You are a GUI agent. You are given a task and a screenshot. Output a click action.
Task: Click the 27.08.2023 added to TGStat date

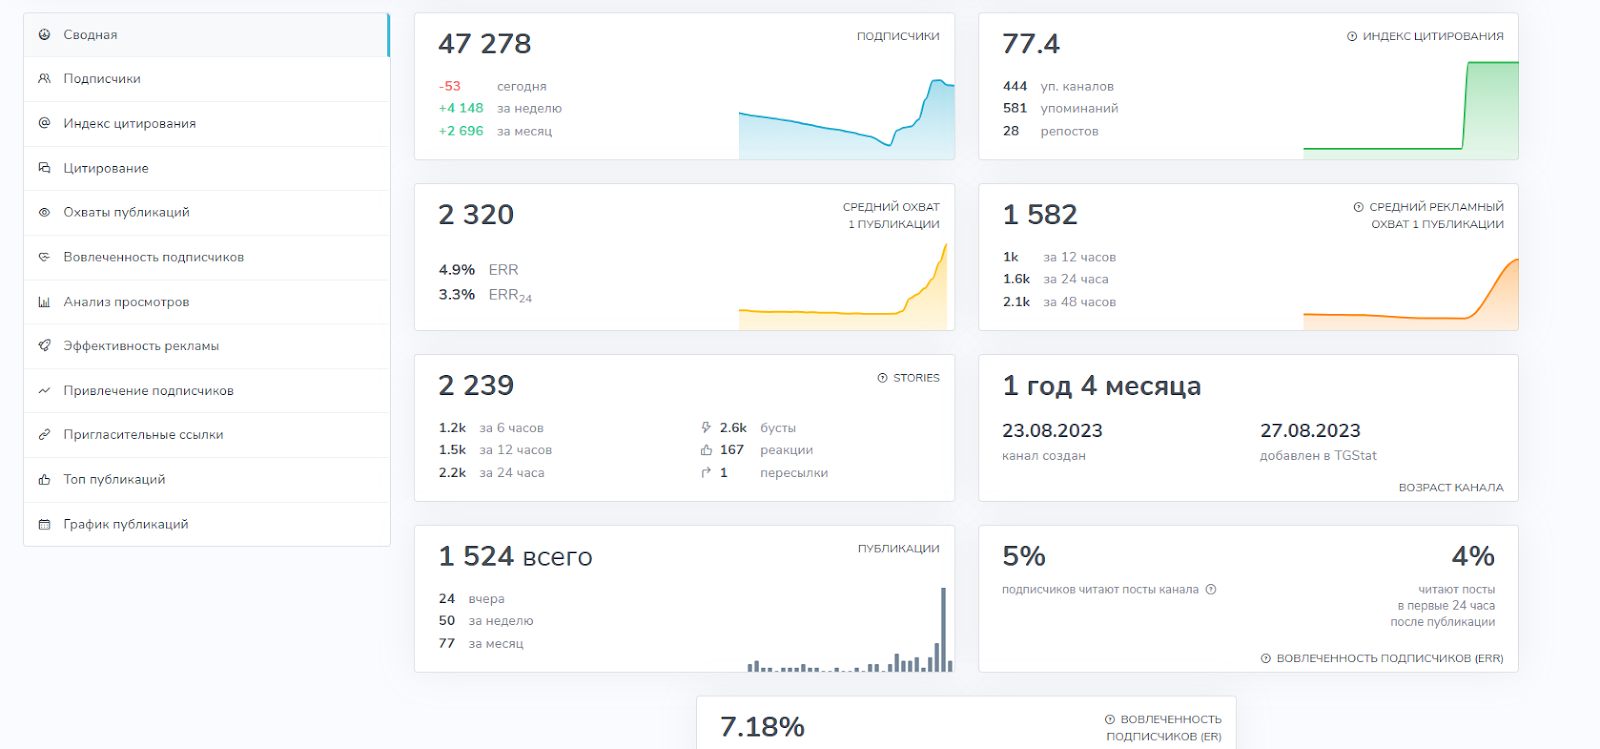click(1310, 431)
